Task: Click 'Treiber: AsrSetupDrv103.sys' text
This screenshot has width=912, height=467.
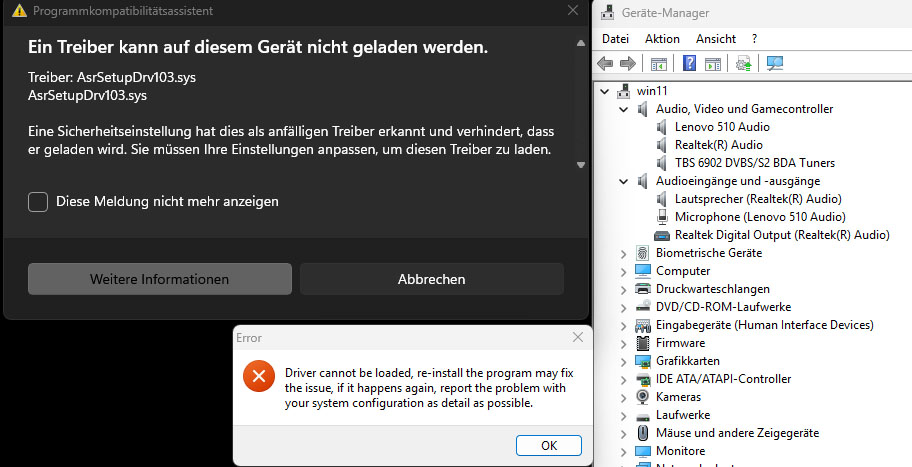Action: pyautogui.click(x=112, y=77)
